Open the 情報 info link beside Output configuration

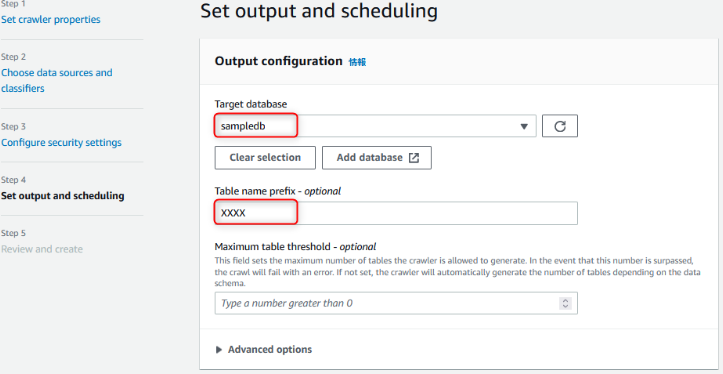pos(357,62)
